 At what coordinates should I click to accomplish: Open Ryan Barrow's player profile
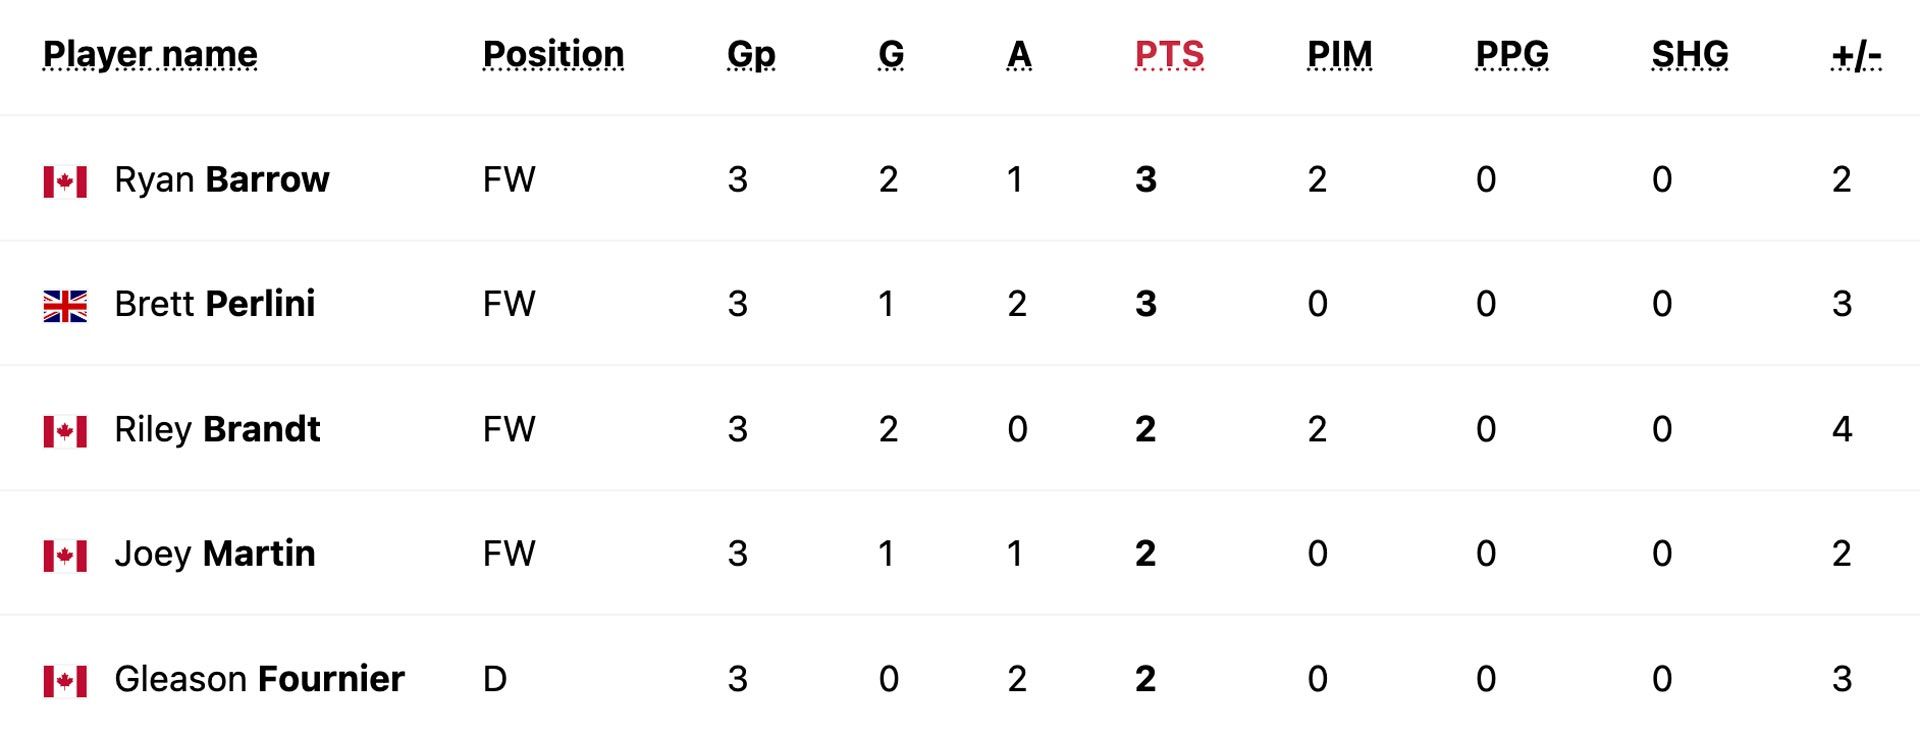221,180
